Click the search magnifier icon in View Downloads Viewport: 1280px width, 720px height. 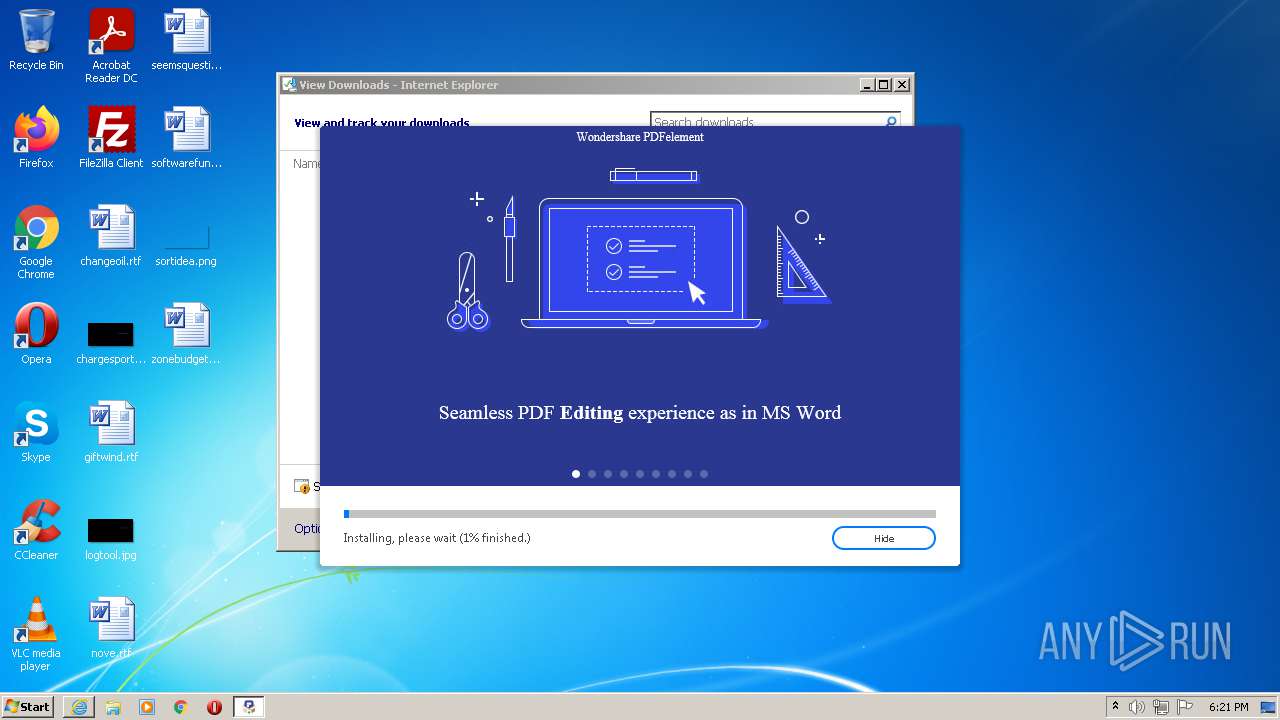pyautogui.click(x=891, y=121)
